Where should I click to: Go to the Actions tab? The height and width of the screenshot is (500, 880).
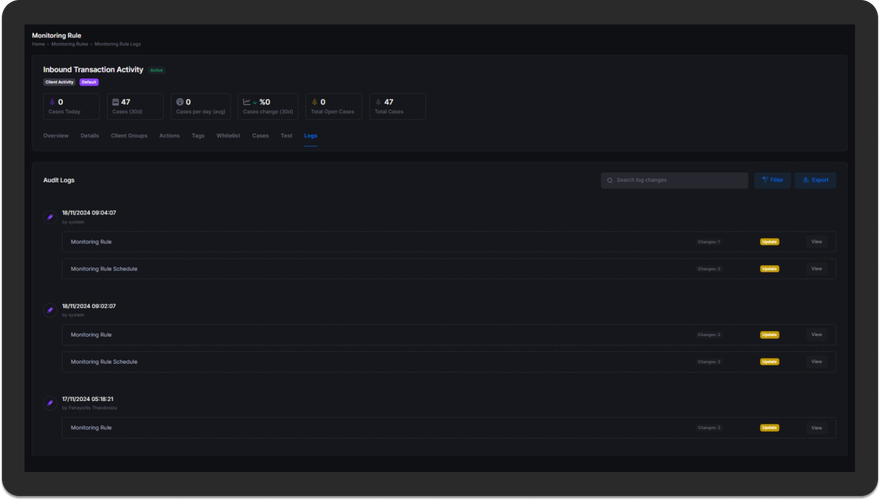coord(169,136)
